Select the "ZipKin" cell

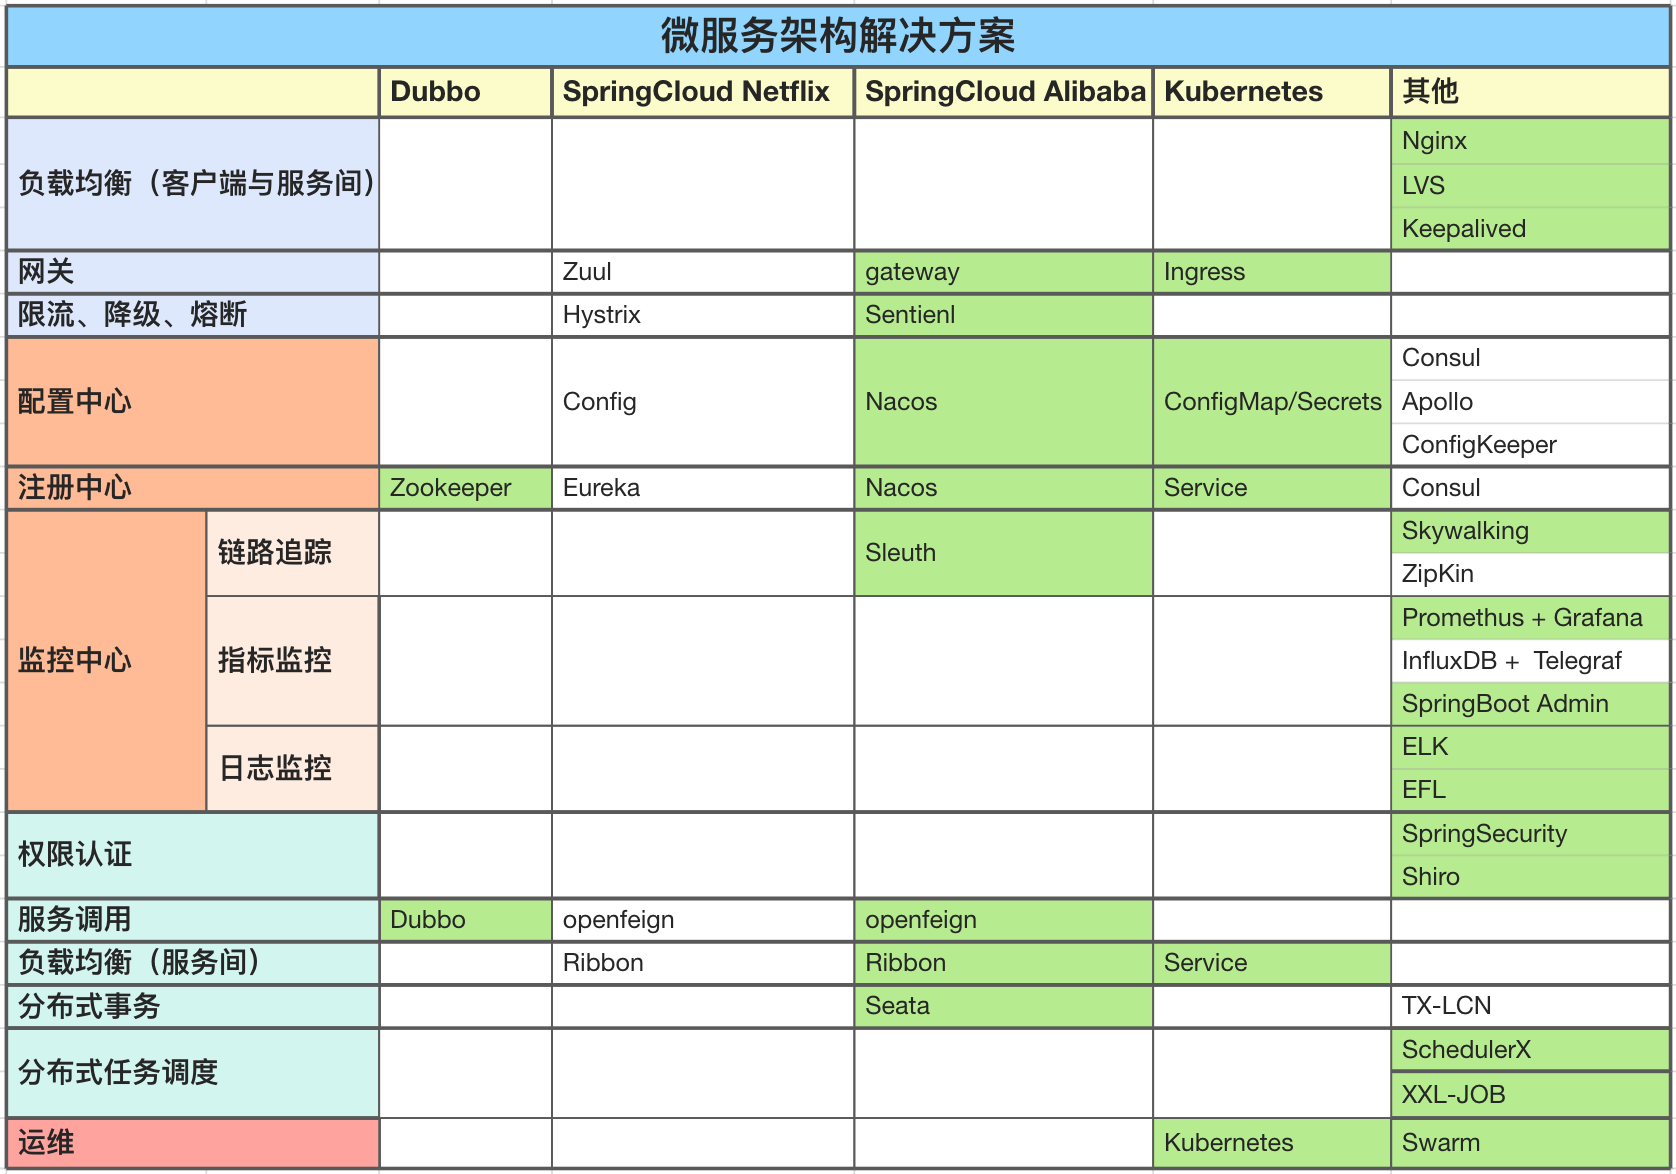1531,574
